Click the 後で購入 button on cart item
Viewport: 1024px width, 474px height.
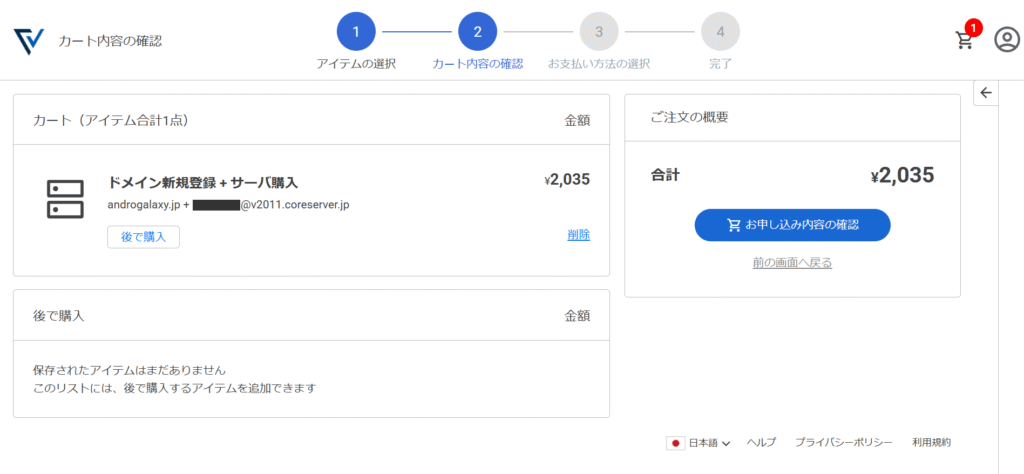pyautogui.click(x=144, y=237)
